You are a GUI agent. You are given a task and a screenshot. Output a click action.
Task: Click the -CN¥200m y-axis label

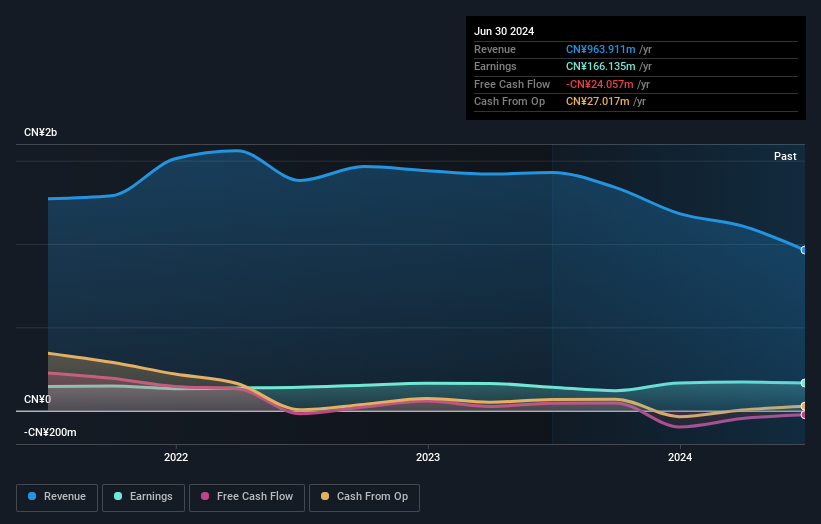point(50,432)
